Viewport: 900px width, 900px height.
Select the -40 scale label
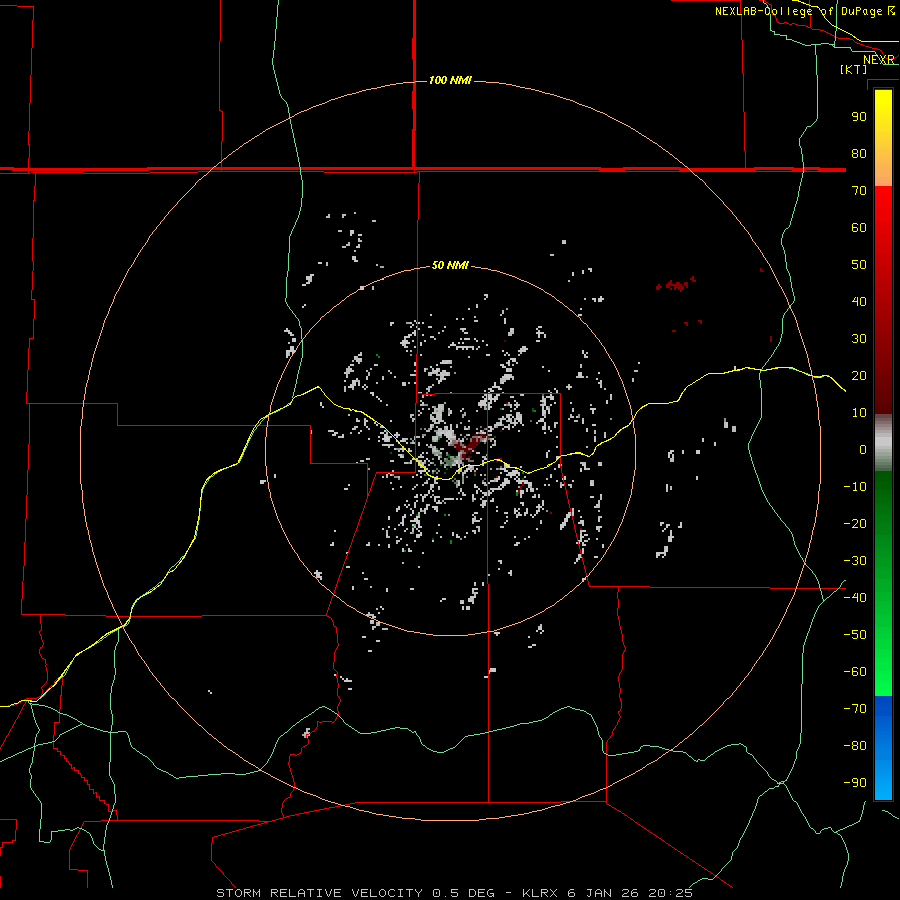(x=855, y=598)
